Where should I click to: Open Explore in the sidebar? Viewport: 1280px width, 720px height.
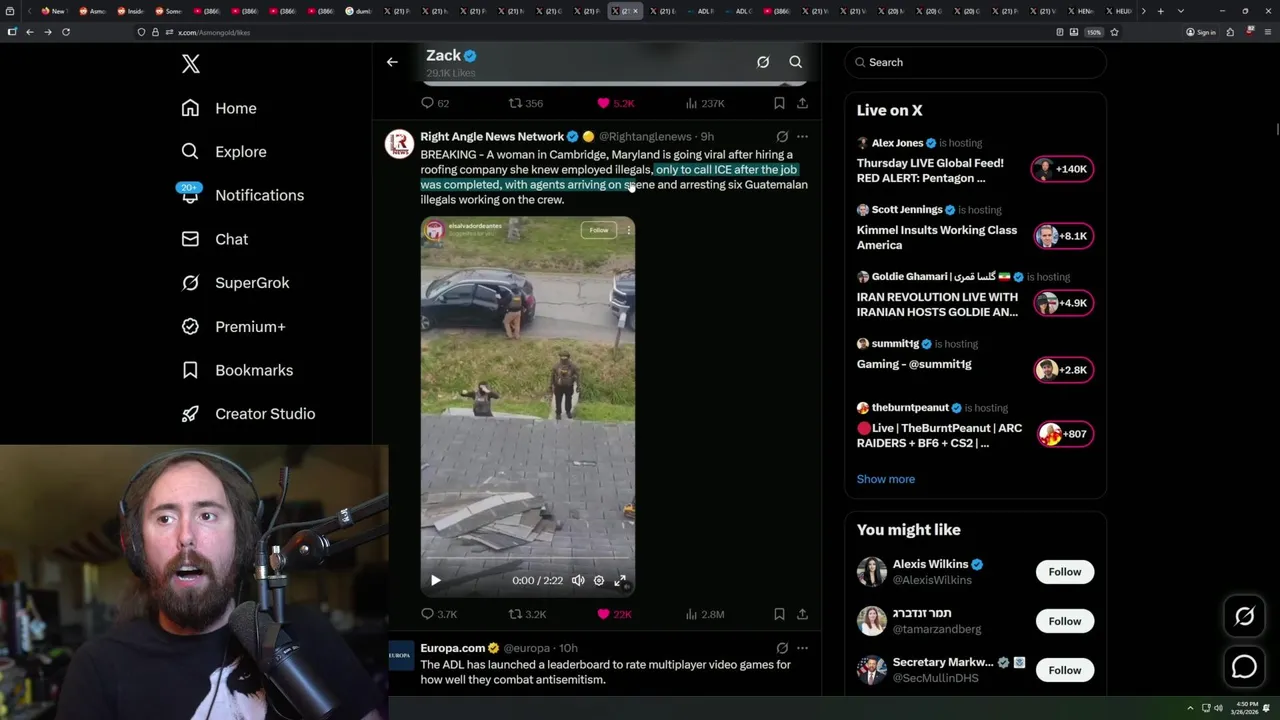[224, 152]
